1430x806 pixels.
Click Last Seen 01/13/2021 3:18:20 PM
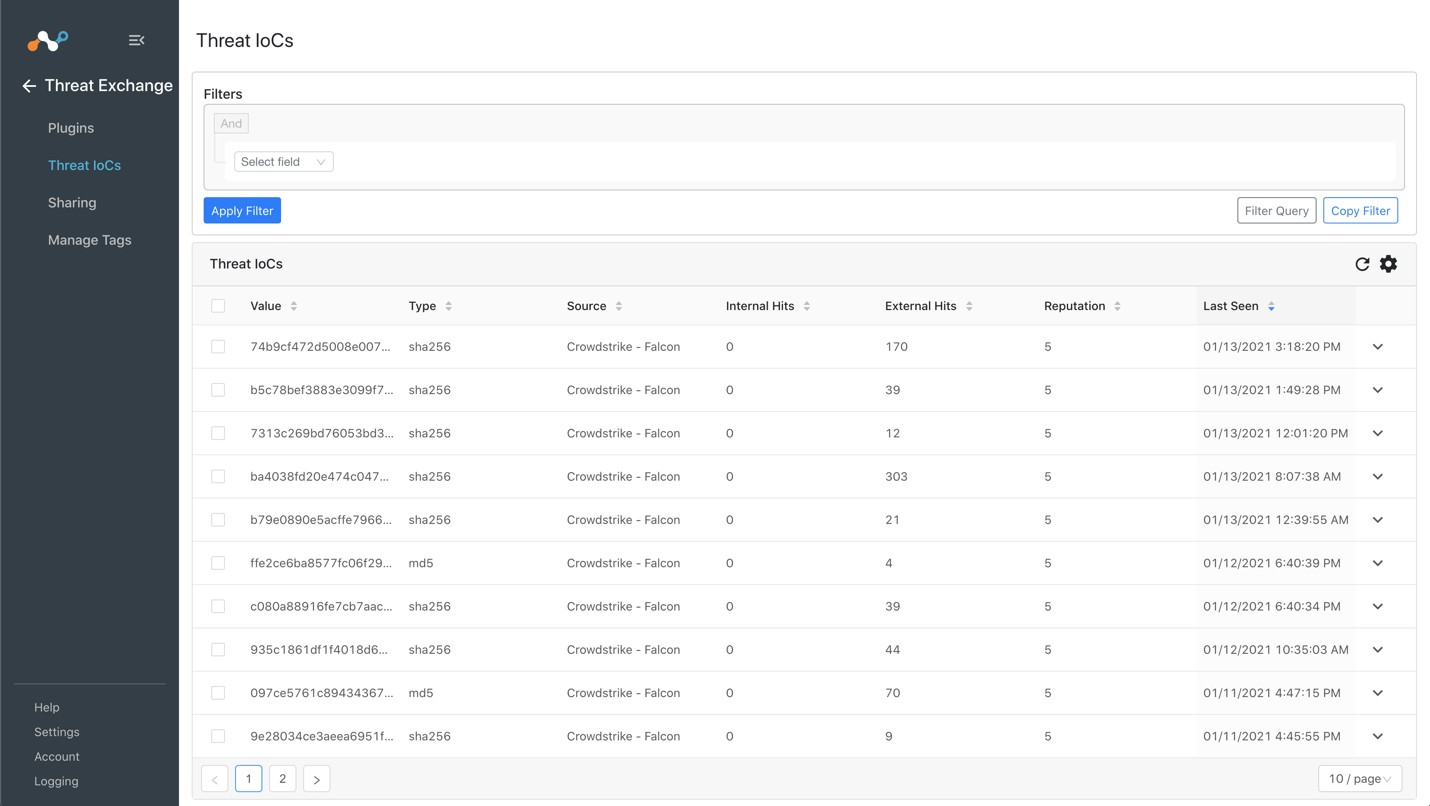(1272, 347)
